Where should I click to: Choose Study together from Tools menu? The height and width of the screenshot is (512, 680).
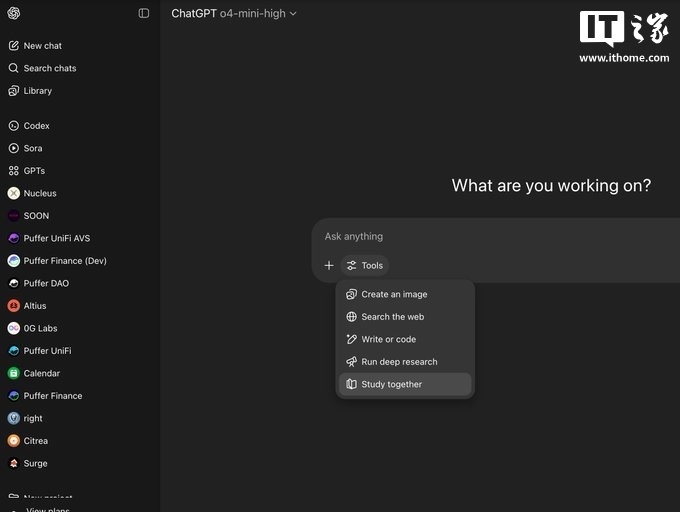click(x=391, y=384)
